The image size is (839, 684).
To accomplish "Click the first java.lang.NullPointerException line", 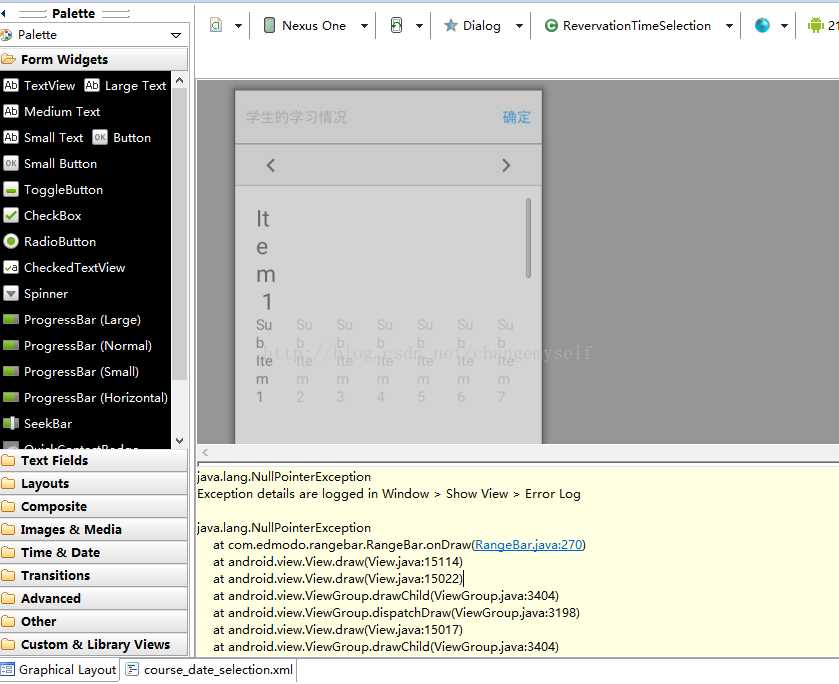I will point(284,477).
